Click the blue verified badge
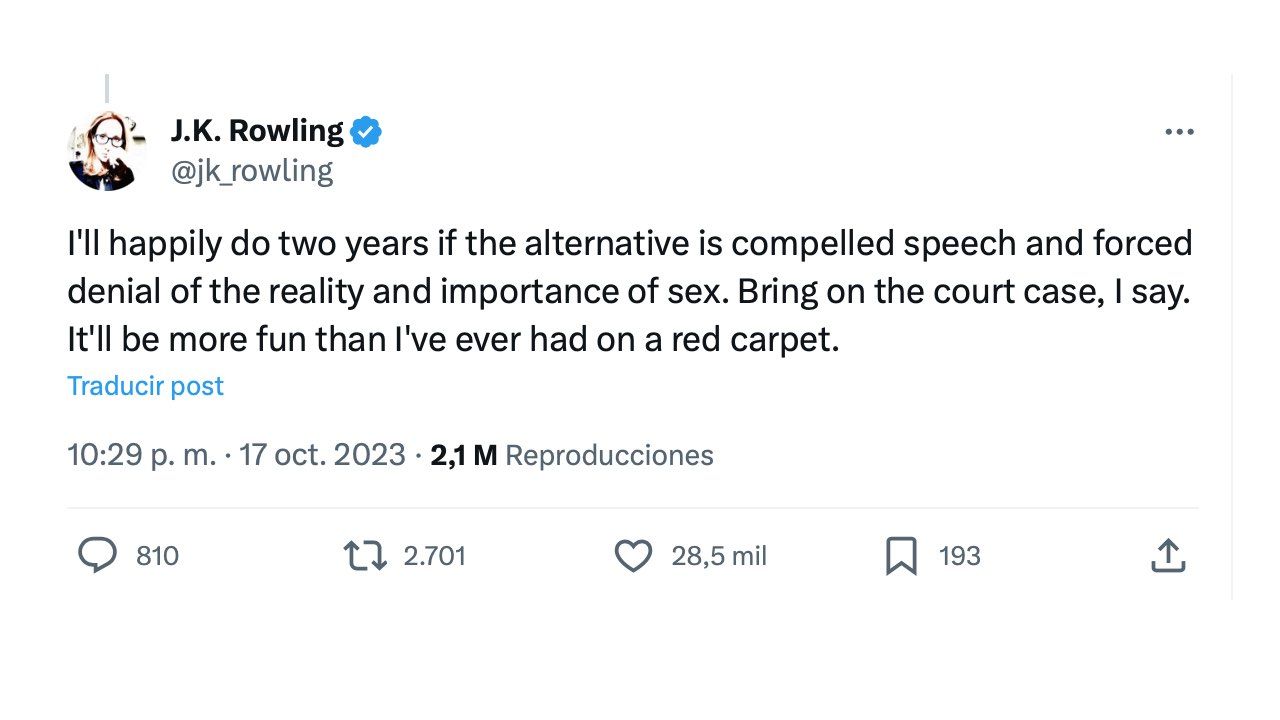This screenshot has height=720, width=1280. pyautogui.click(x=366, y=131)
